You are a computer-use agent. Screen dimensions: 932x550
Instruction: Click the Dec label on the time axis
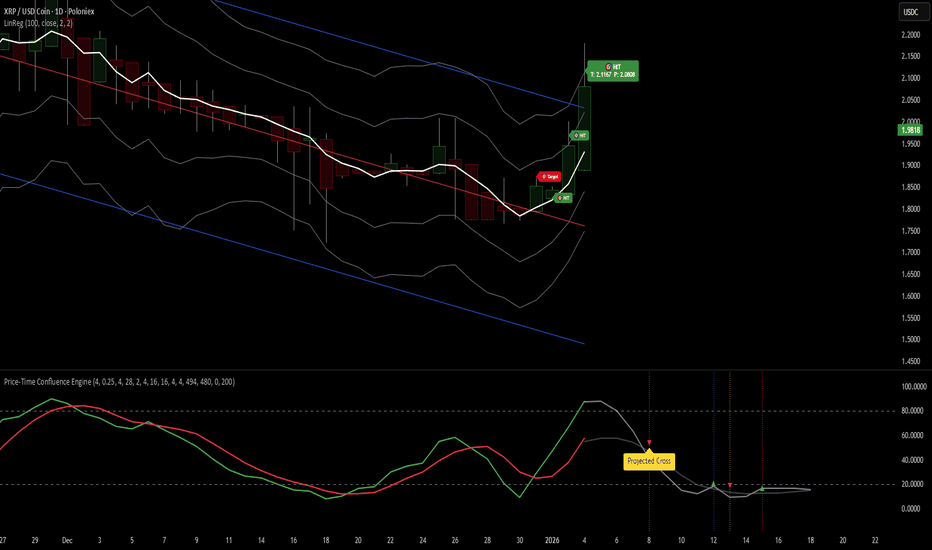pos(67,540)
